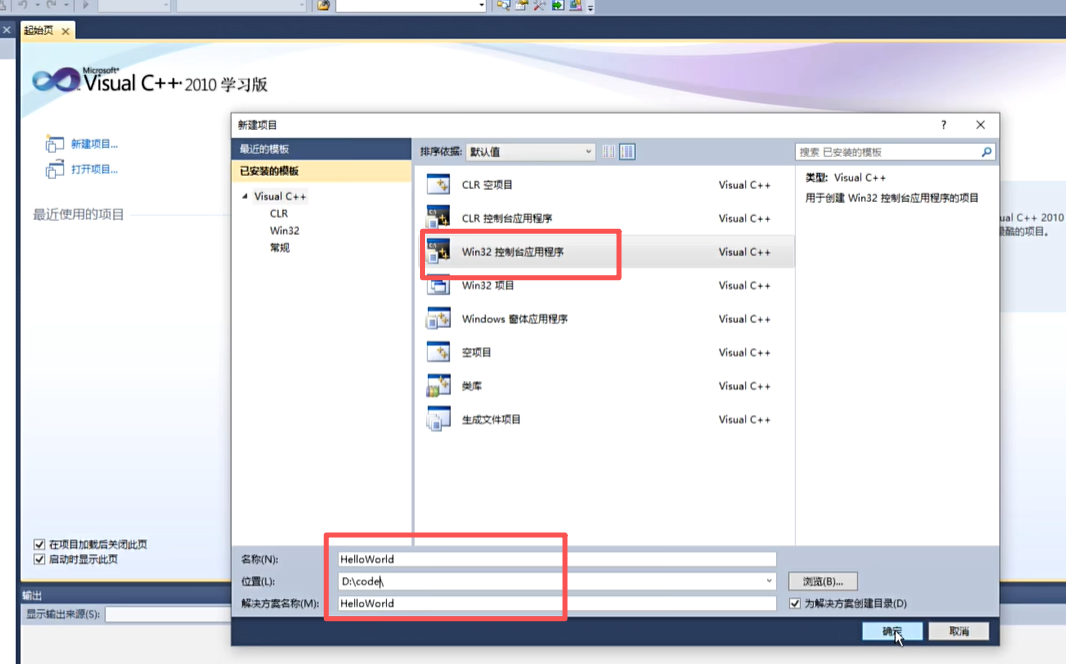The image size is (1066, 664).
Task: Select the 生成文件项目 template icon
Action: point(439,419)
